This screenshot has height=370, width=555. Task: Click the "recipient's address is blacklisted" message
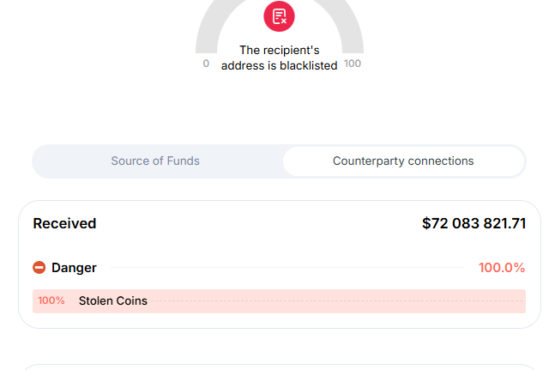click(279, 58)
